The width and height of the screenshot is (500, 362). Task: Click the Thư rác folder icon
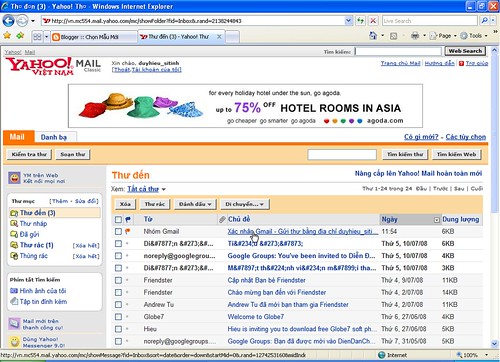click(14, 245)
